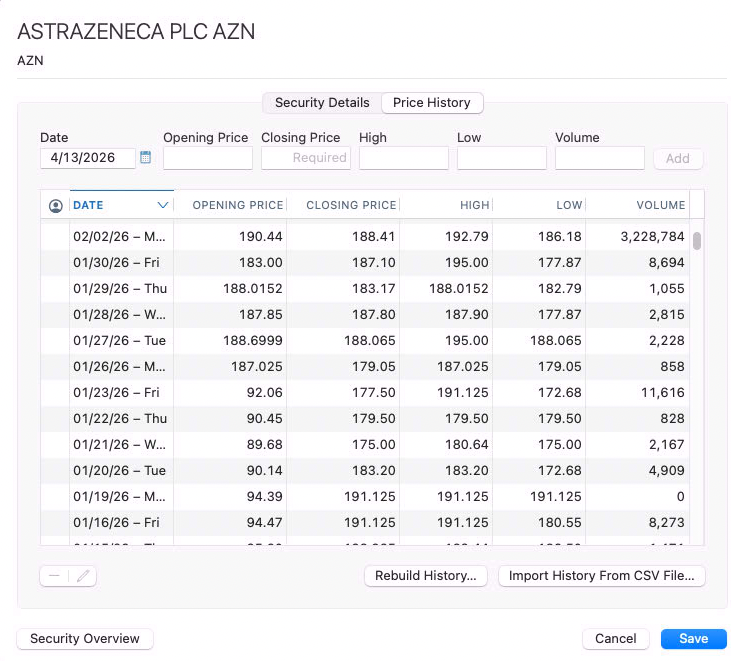Click the pencil edit price entry icon
The width and height of the screenshot is (731, 661).
point(83,576)
